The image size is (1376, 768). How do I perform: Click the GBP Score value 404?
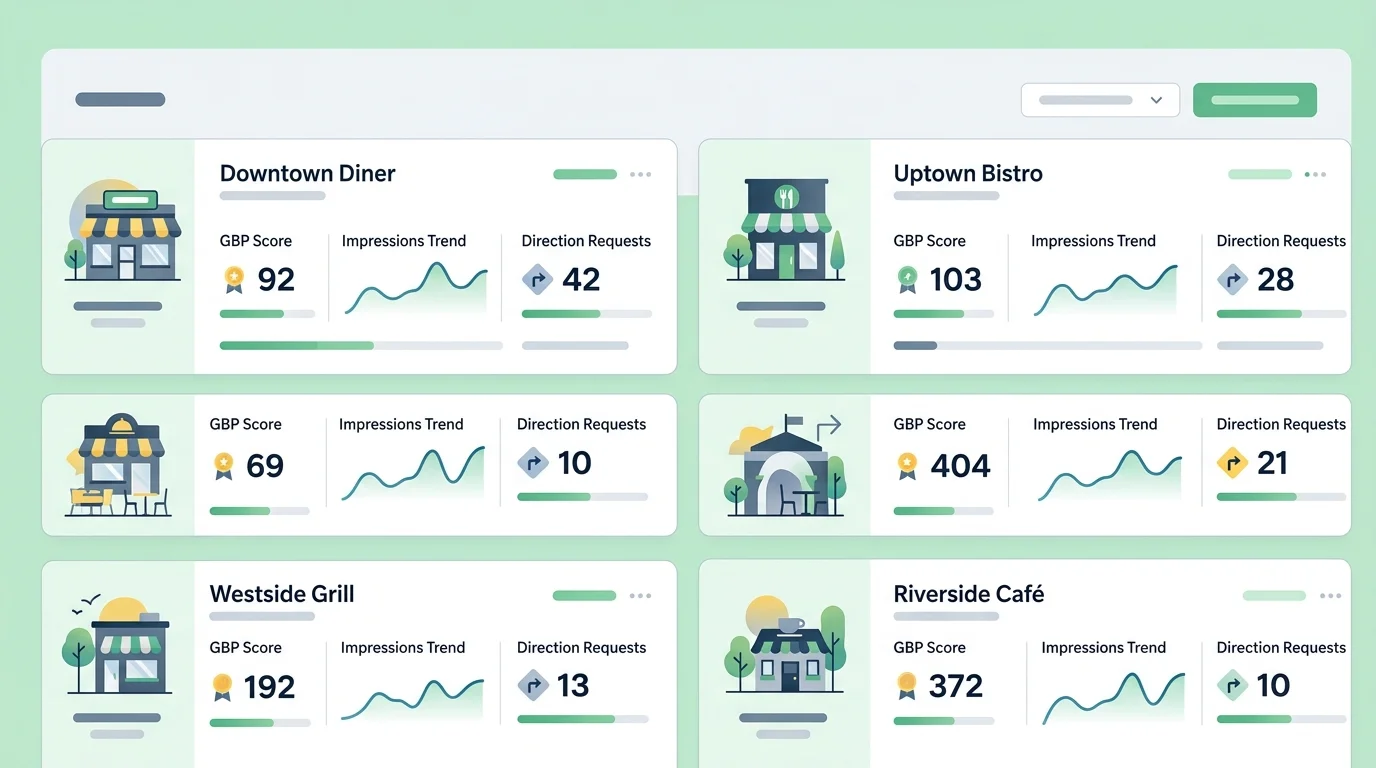pyautogui.click(x=961, y=466)
